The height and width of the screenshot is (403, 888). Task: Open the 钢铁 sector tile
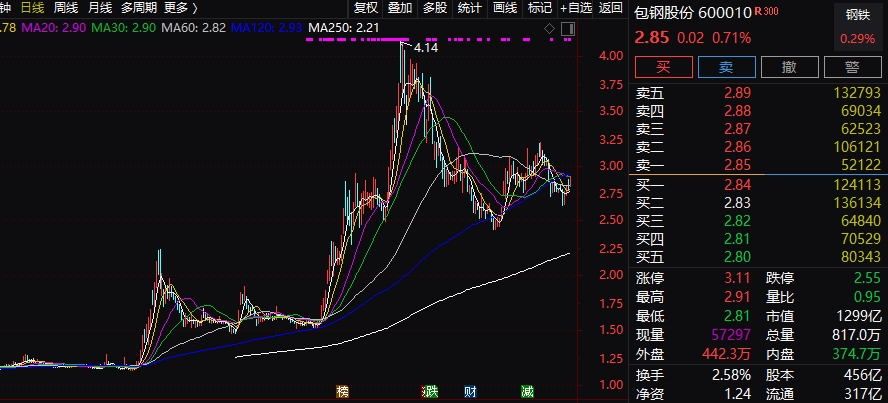857,26
